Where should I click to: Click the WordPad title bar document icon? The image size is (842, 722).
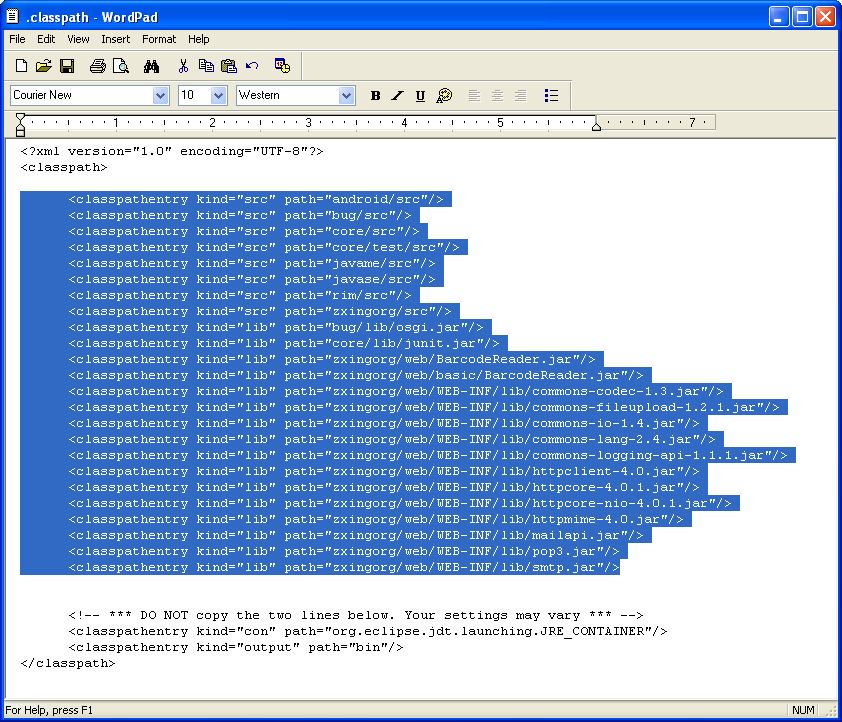click(x=13, y=17)
